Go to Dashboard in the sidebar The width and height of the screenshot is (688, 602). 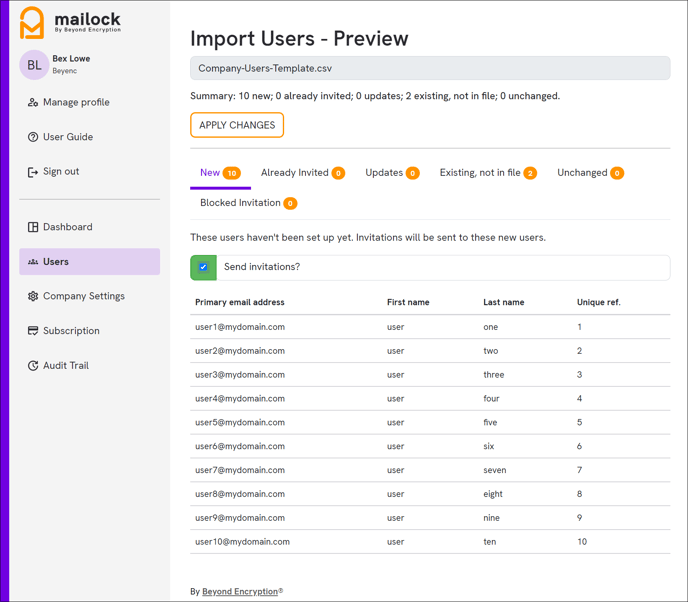click(x=90, y=227)
